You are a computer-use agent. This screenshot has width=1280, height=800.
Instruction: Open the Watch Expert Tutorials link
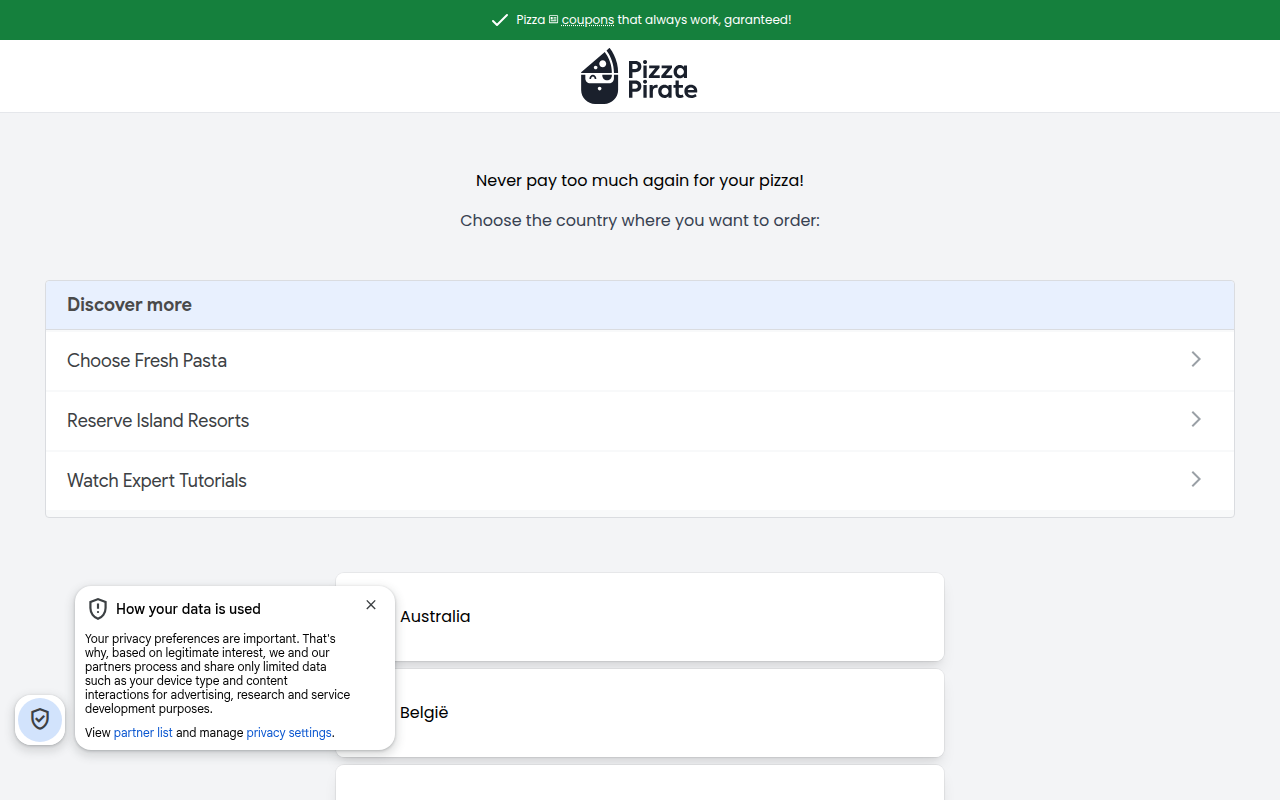pos(640,481)
